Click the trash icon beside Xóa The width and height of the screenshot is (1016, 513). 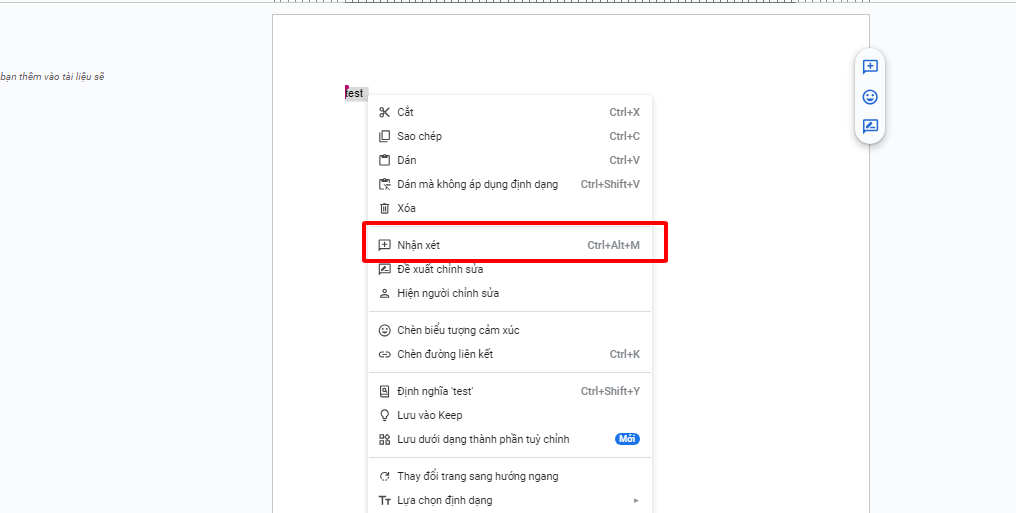point(384,208)
